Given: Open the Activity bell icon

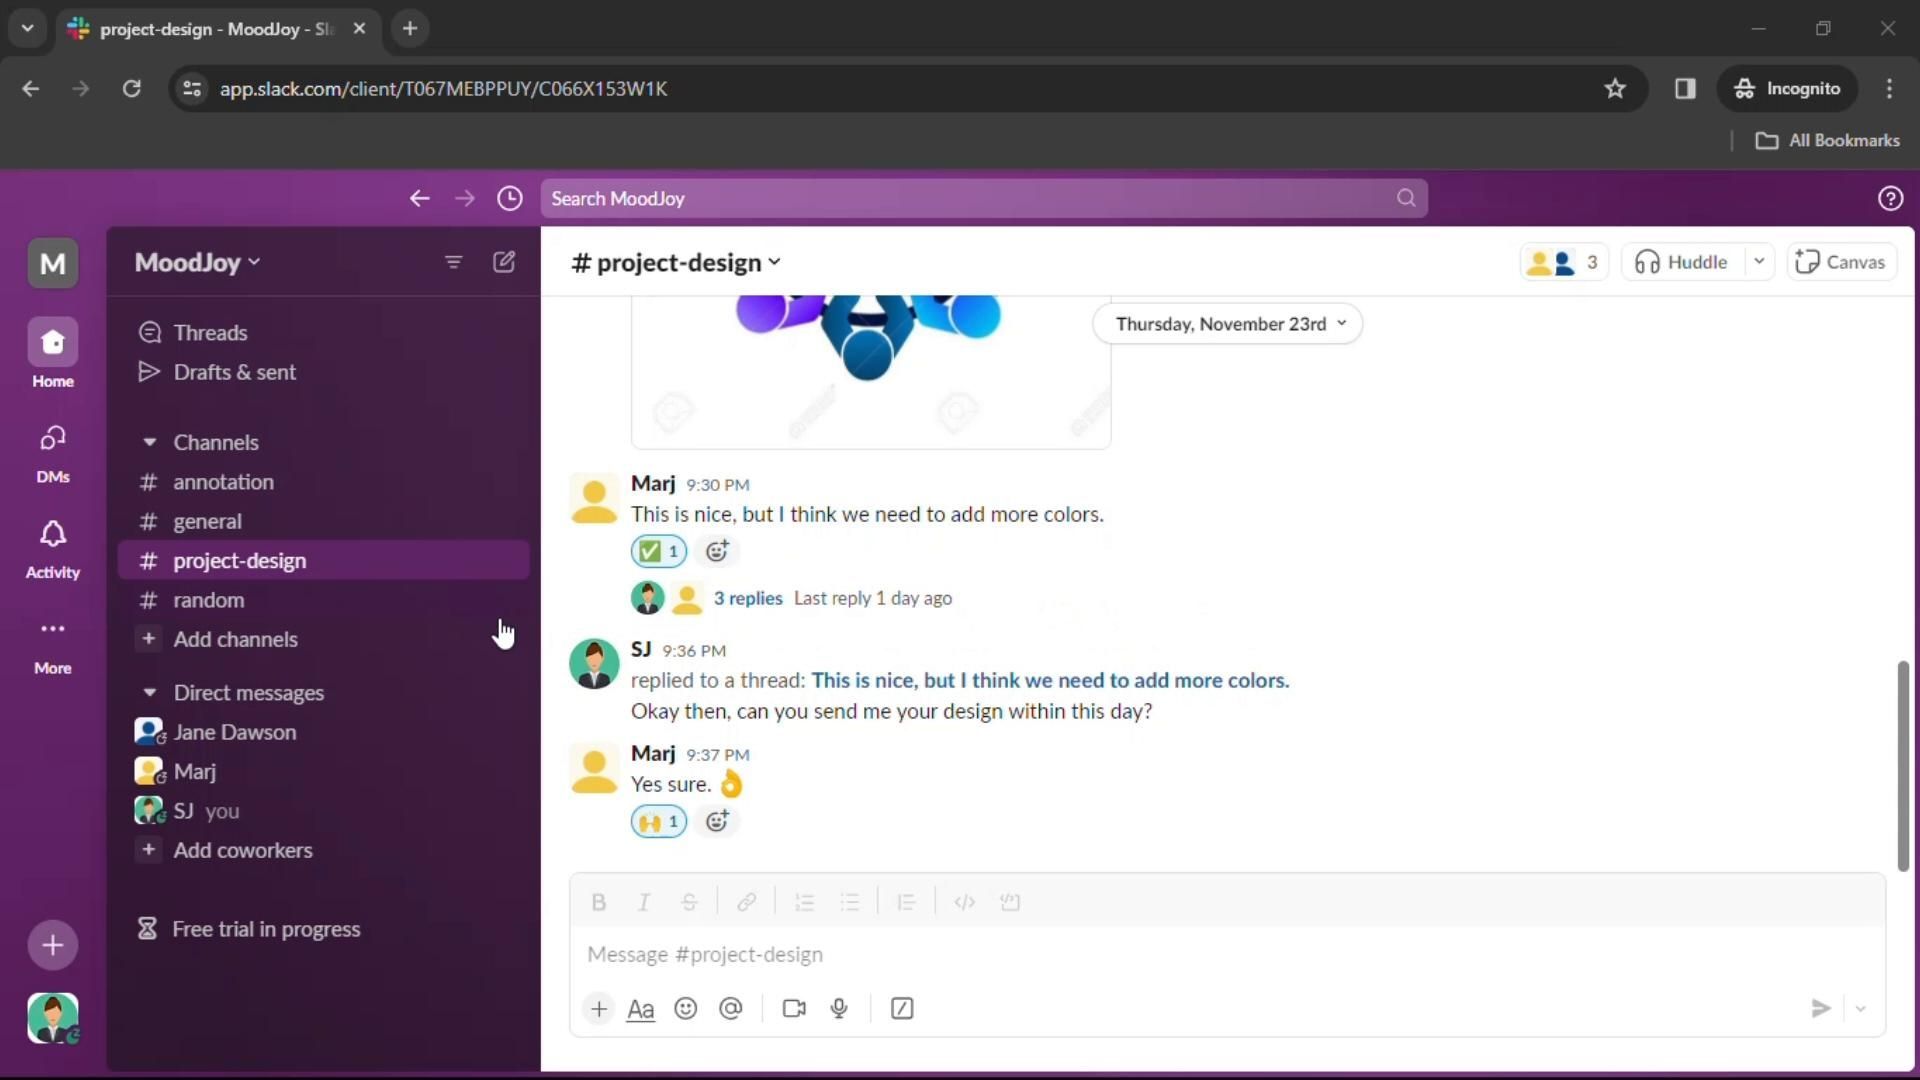Looking at the screenshot, I should pos(53,548).
